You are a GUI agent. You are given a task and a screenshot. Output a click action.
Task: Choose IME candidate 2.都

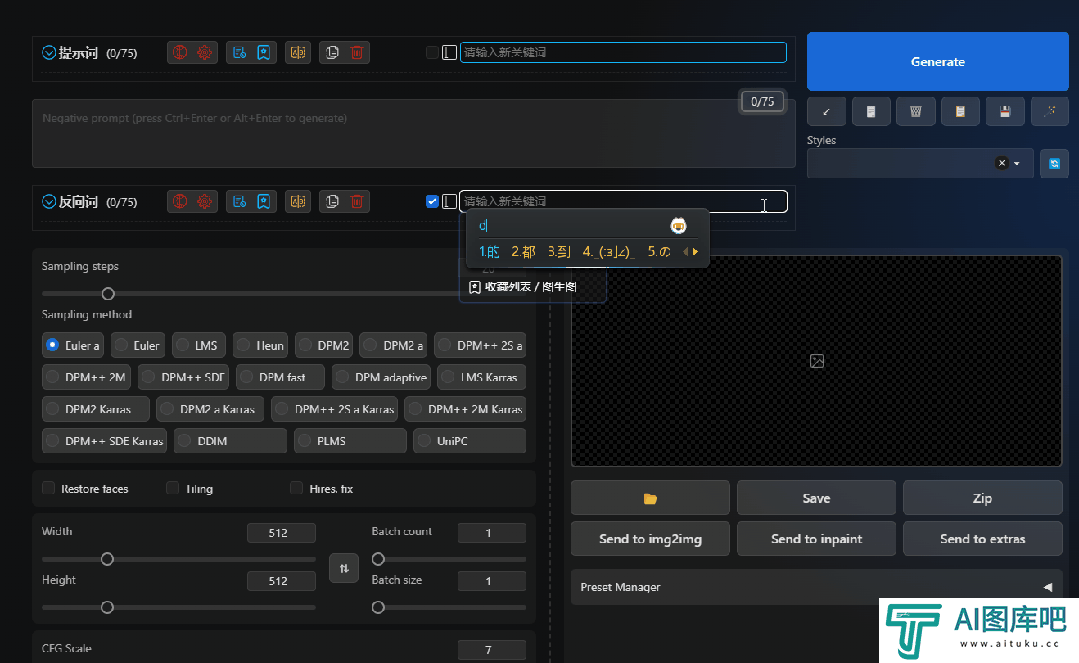[x=523, y=252]
